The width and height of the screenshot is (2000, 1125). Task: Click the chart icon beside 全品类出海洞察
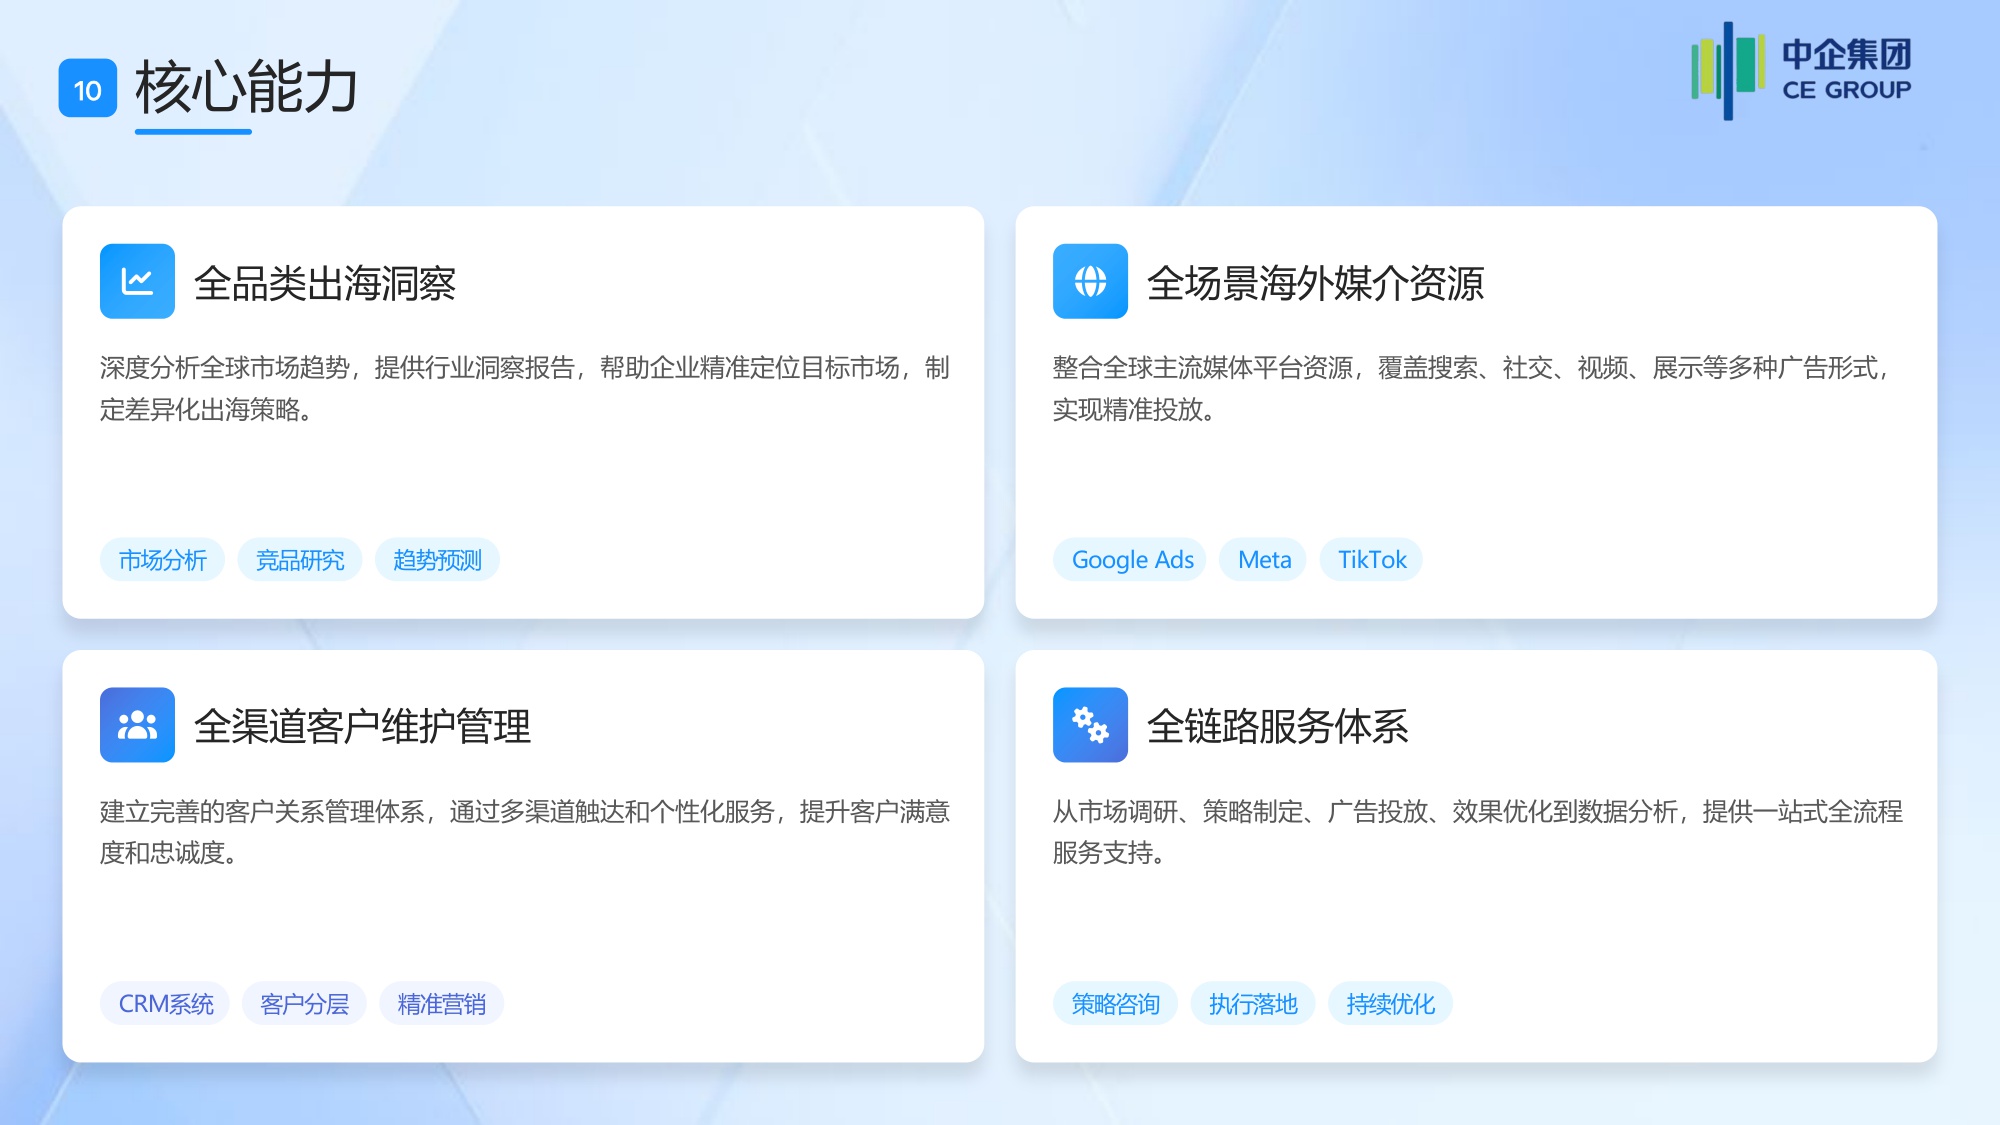click(x=137, y=281)
